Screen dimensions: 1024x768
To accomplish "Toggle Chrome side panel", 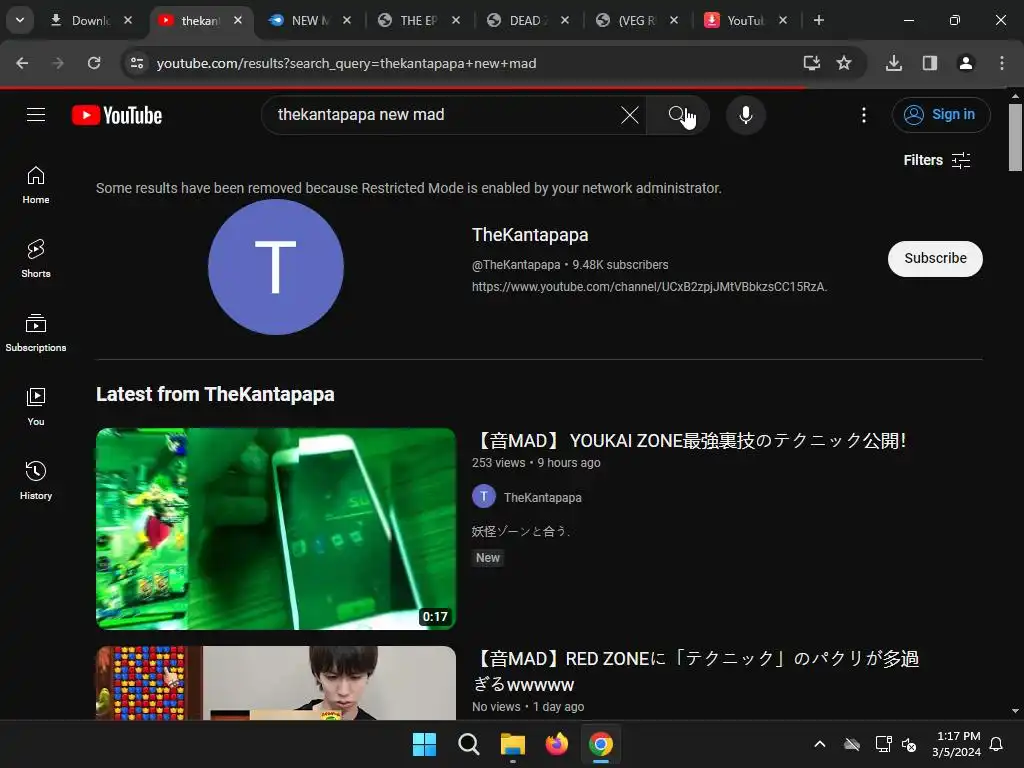I will 929,63.
